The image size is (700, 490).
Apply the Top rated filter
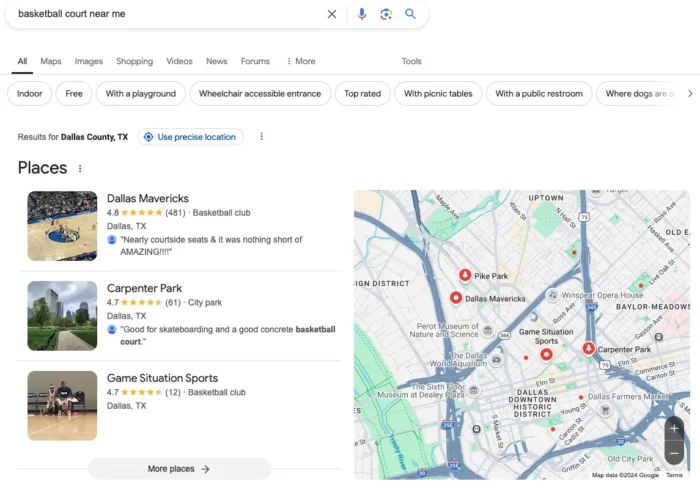pos(362,94)
